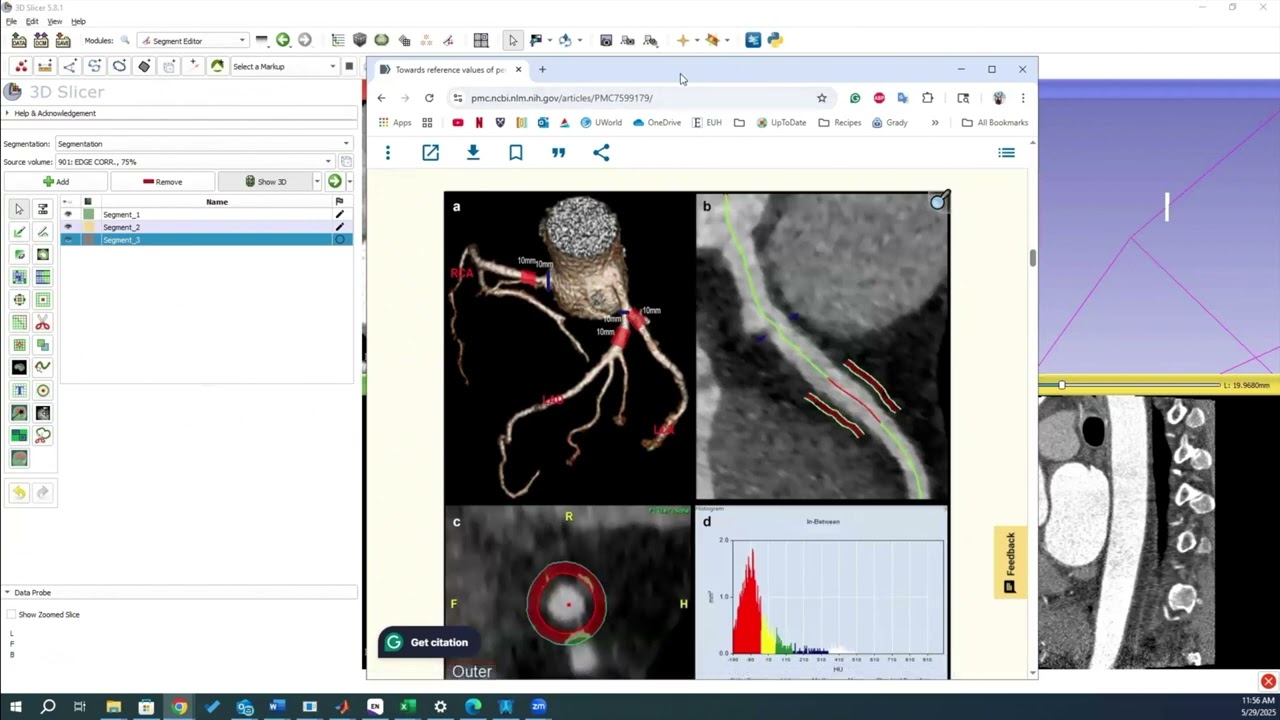Click the screenshot capture camera icon
1280x720 pixels.
click(x=606, y=40)
